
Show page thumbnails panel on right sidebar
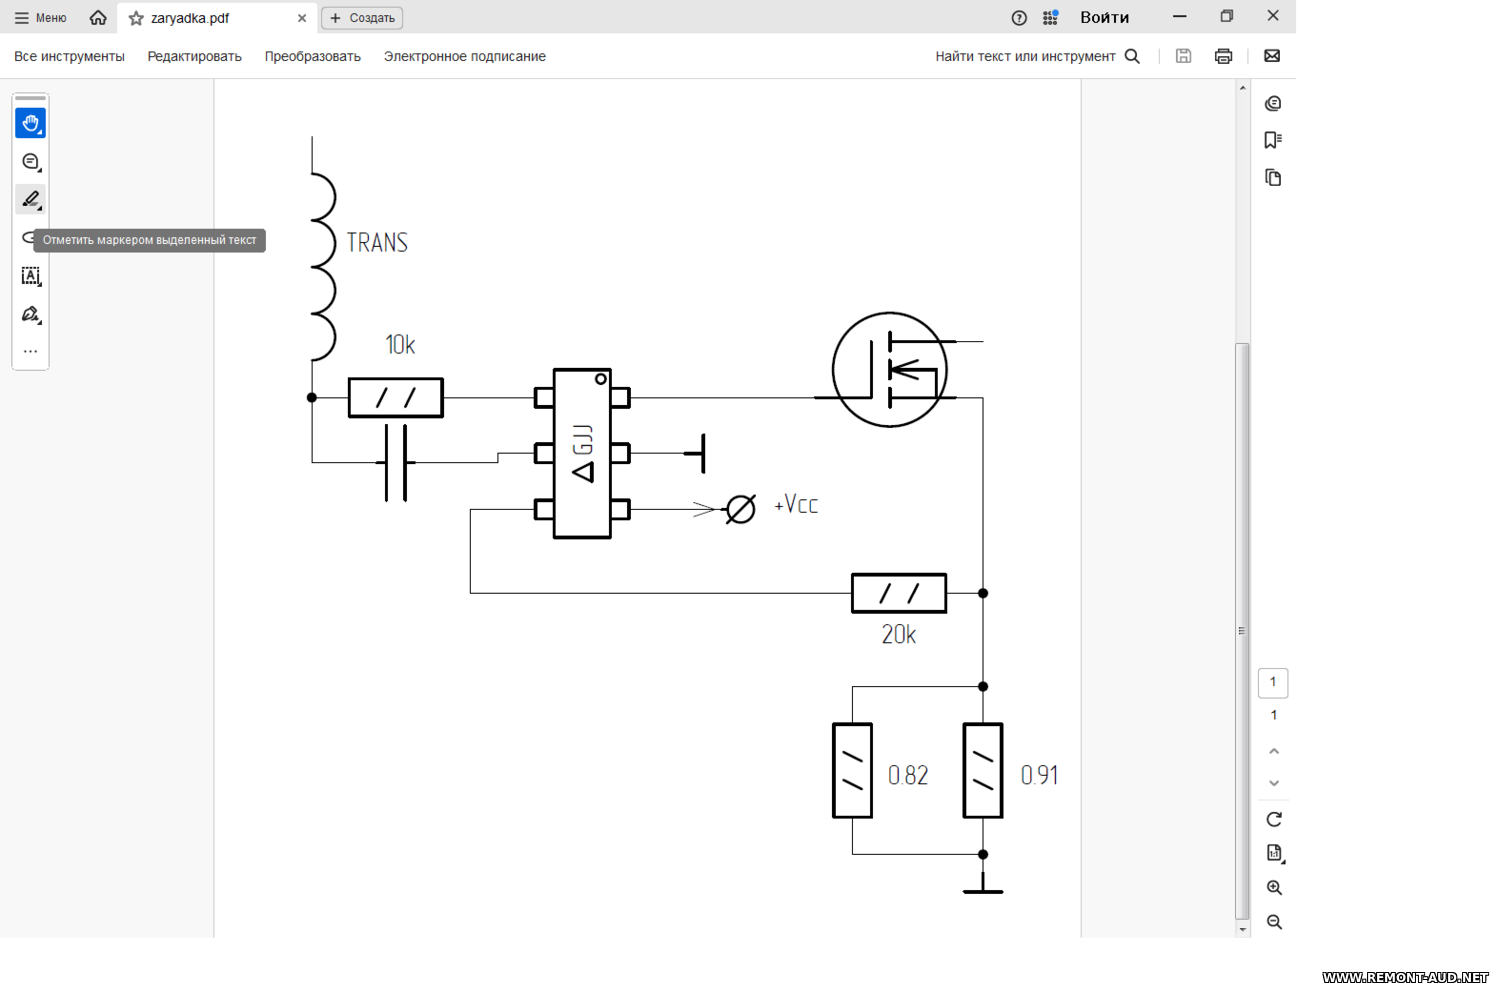[x=1273, y=178]
